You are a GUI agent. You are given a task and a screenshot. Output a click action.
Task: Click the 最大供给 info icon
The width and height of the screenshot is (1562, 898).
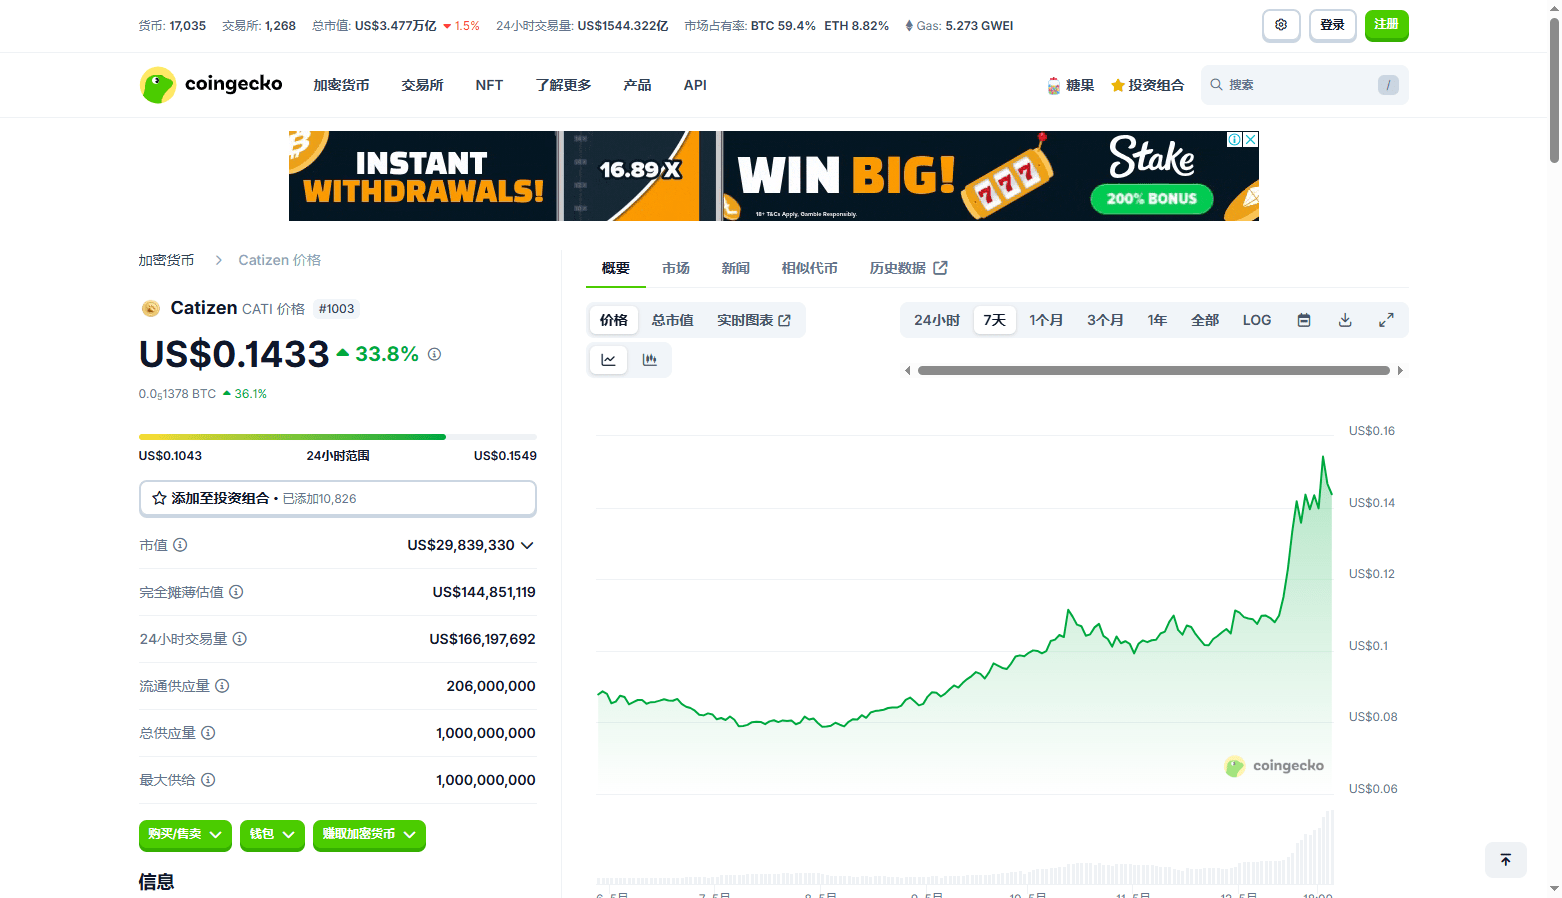tap(208, 780)
